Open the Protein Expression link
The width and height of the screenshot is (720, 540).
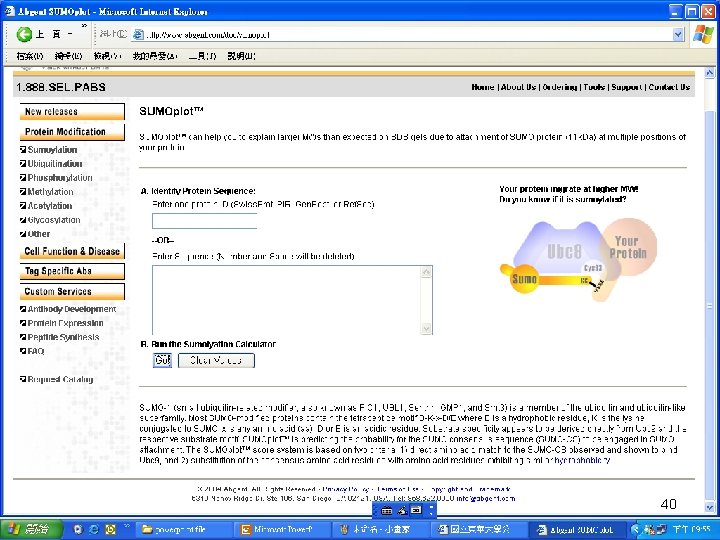(65, 323)
